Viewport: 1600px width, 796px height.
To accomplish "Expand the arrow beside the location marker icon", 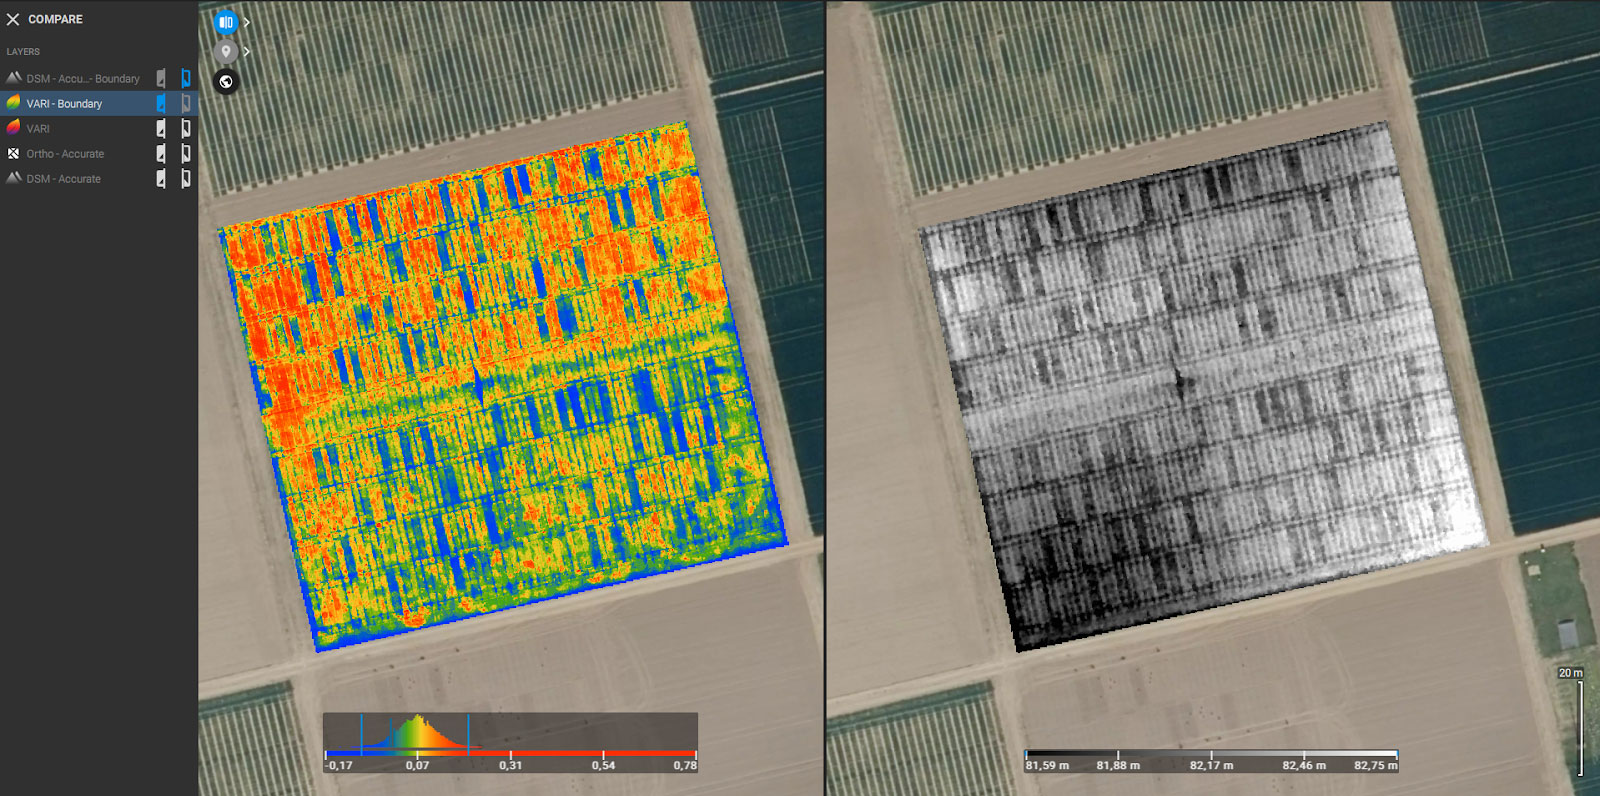I will 246,51.
